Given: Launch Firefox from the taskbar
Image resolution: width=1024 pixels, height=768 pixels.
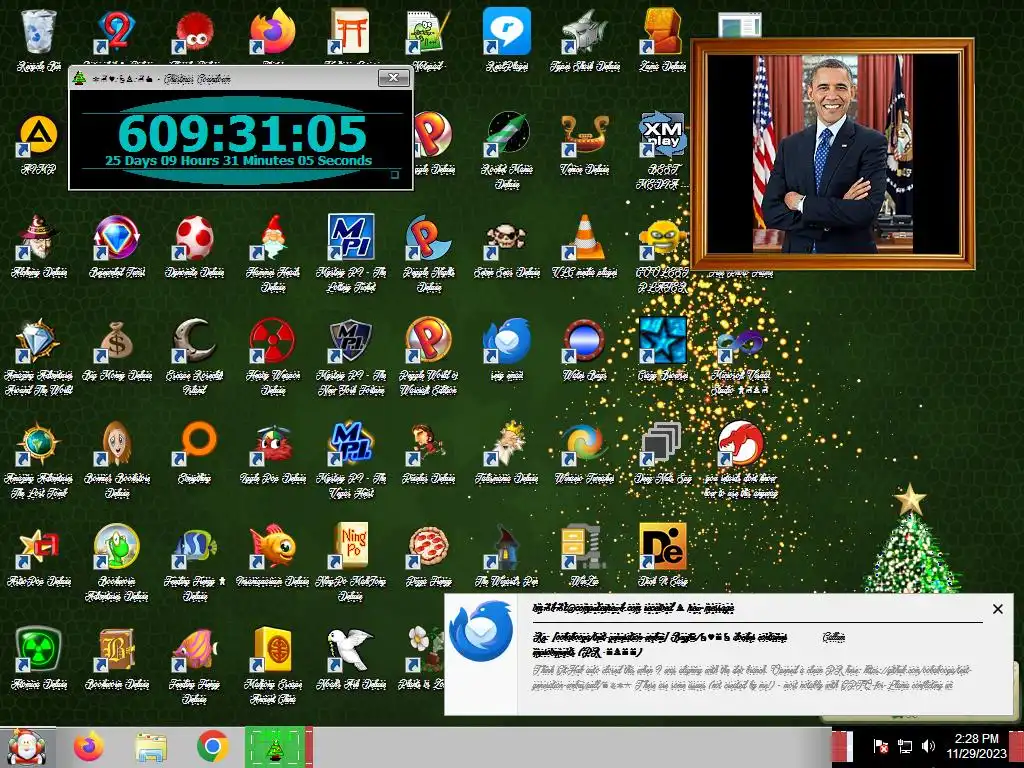Looking at the screenshot, I should [x=89, y=748].
